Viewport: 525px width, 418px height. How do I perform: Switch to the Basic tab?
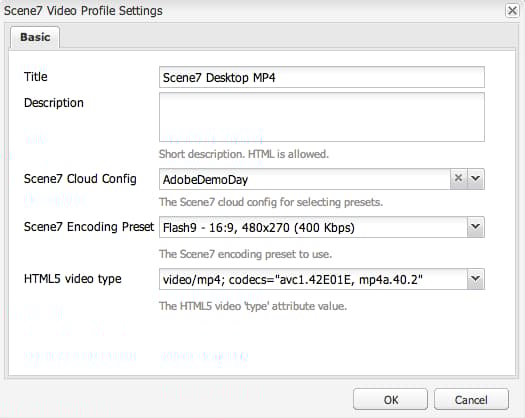(35, 37)
